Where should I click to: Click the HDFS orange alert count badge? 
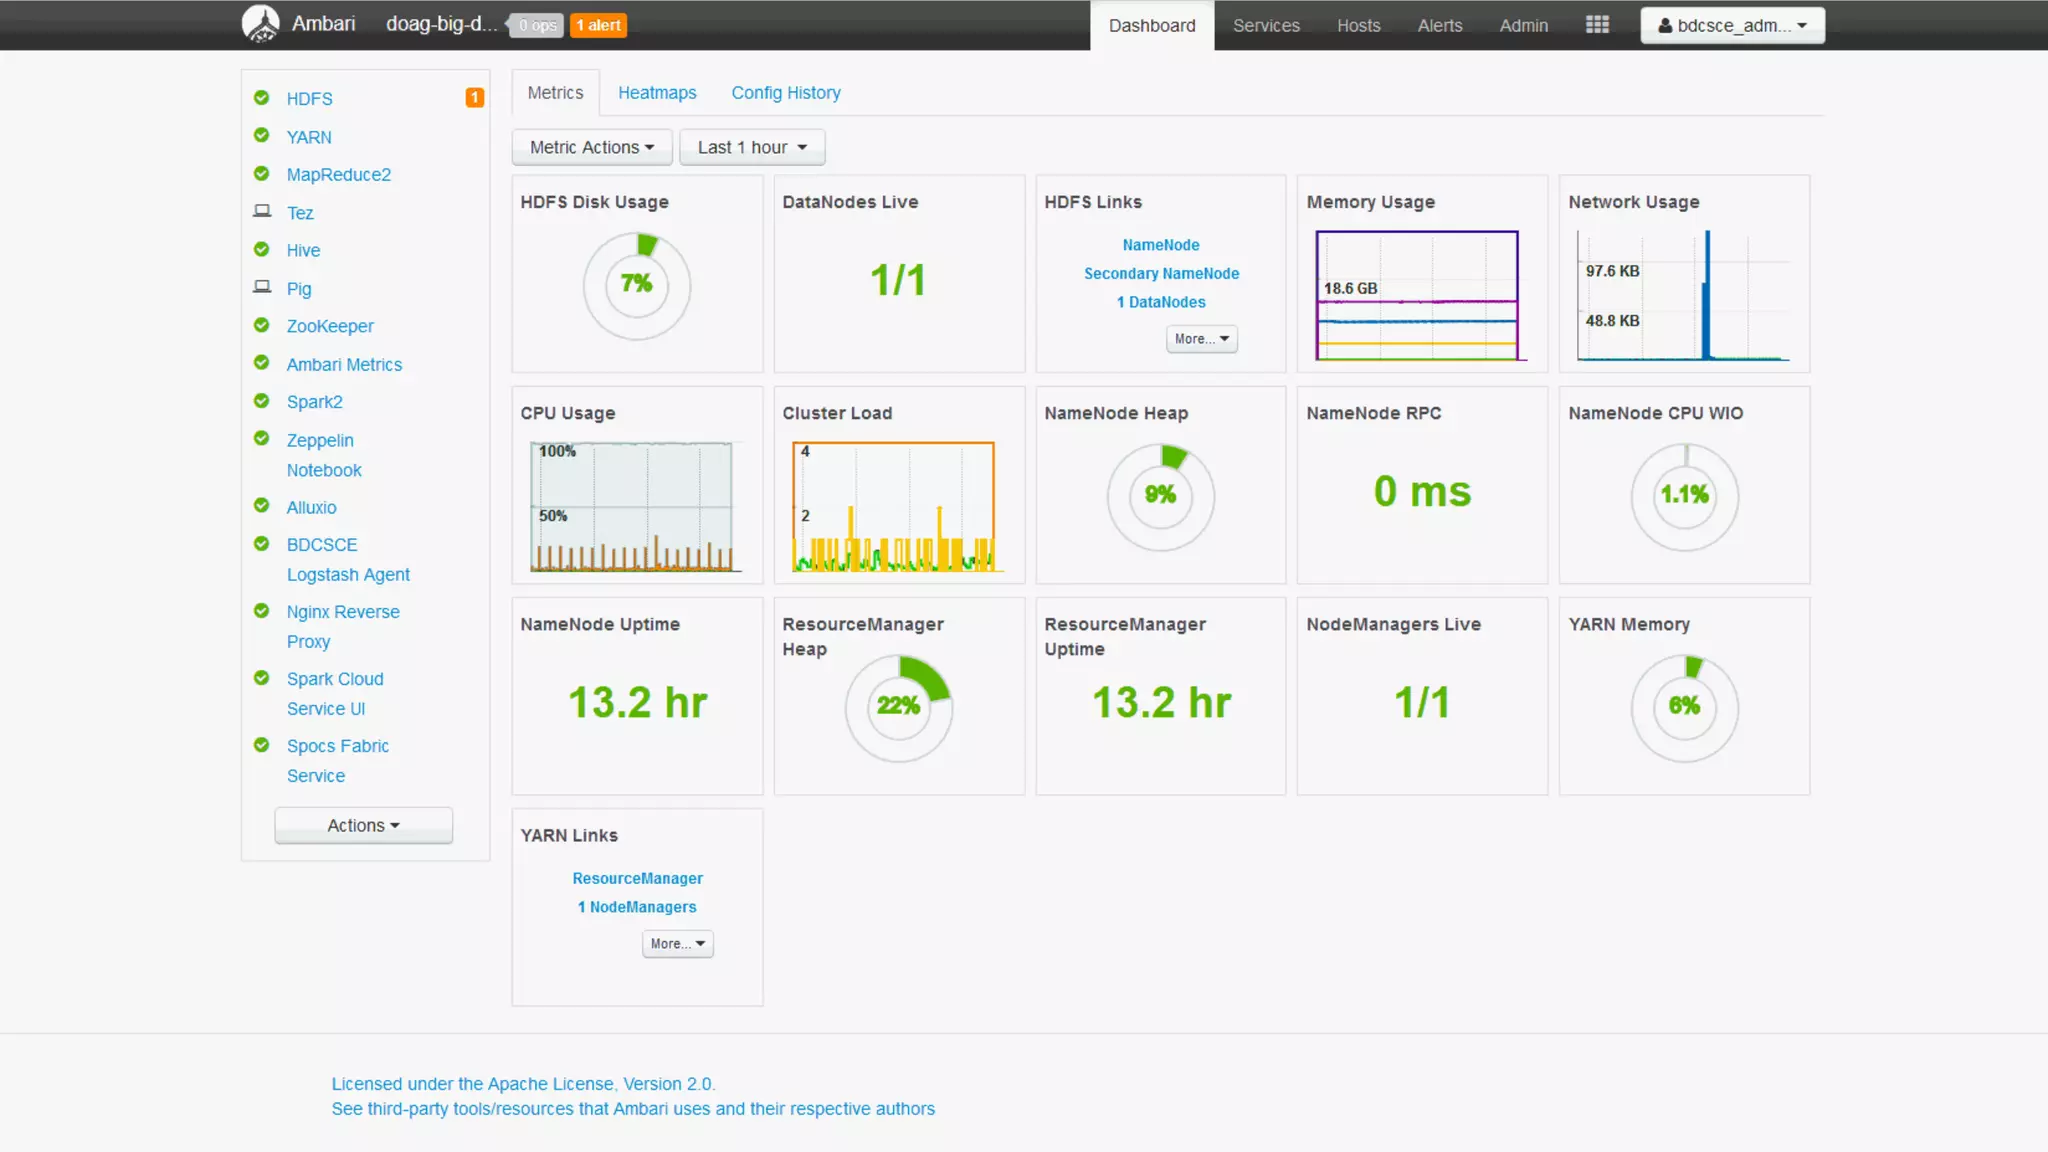(474, 98)
